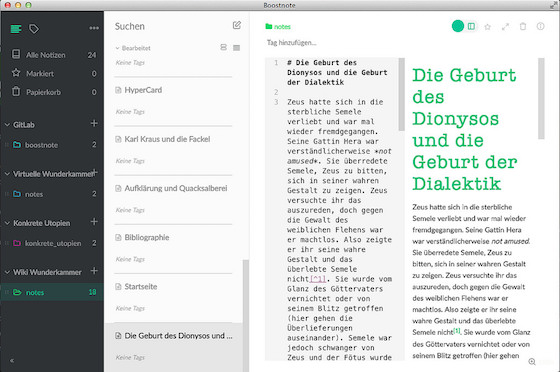
Task: Collapse the Konkrete Utopien storage
Action: [x=7, y=223]
